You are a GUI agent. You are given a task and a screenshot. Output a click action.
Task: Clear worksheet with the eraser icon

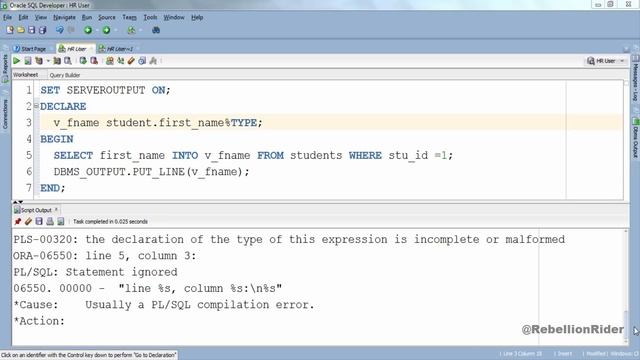[x=131, y=61]
